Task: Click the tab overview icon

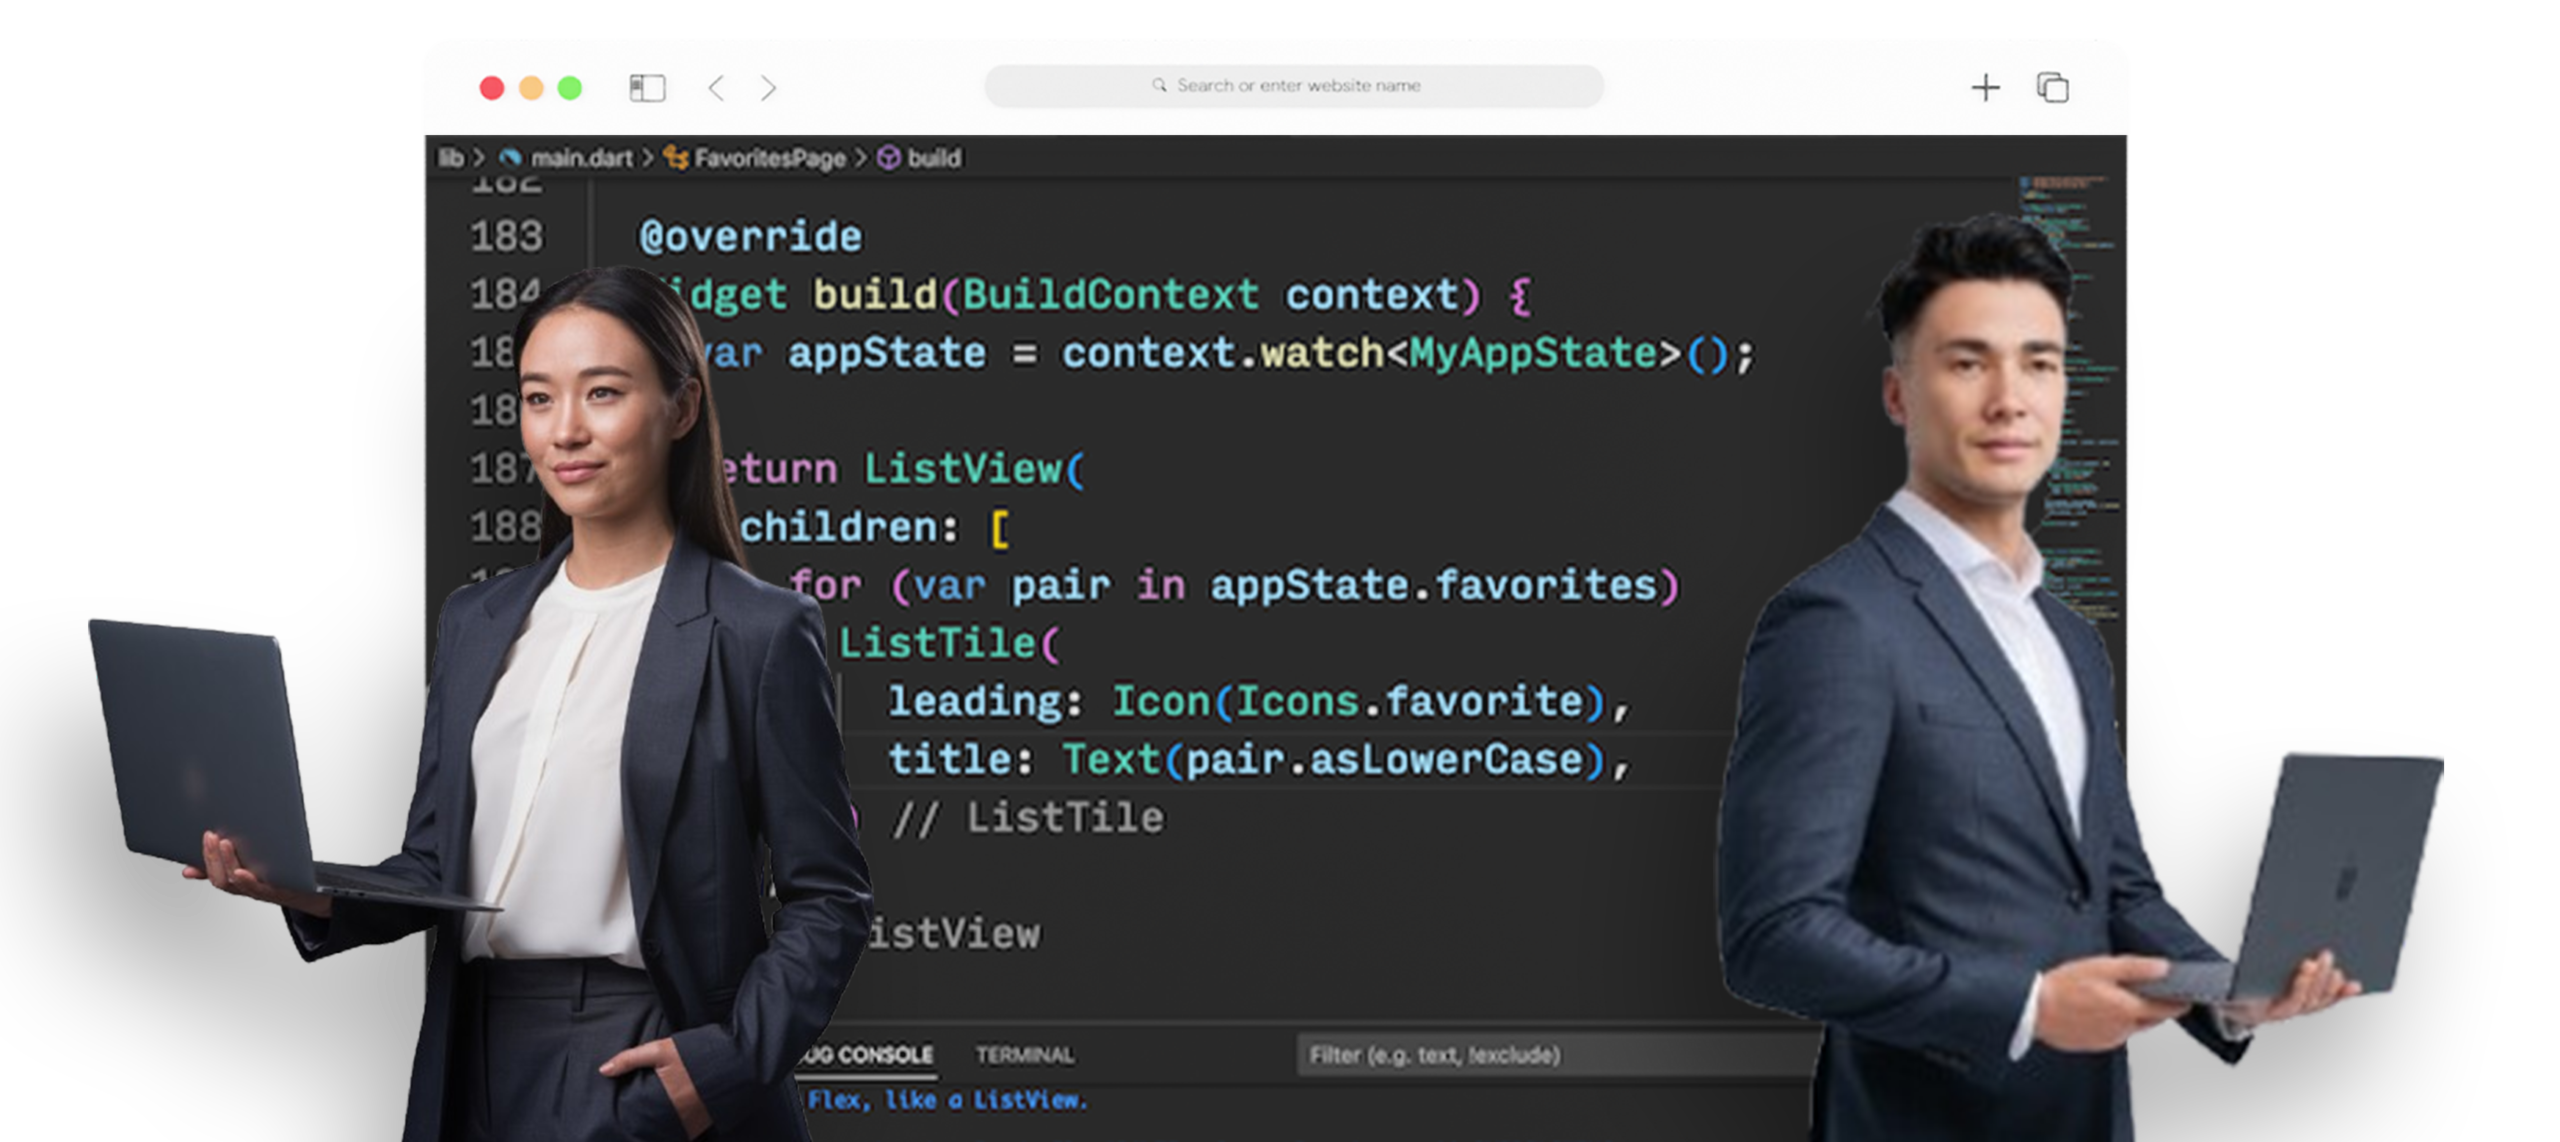Action: [x=2052, y=88]
